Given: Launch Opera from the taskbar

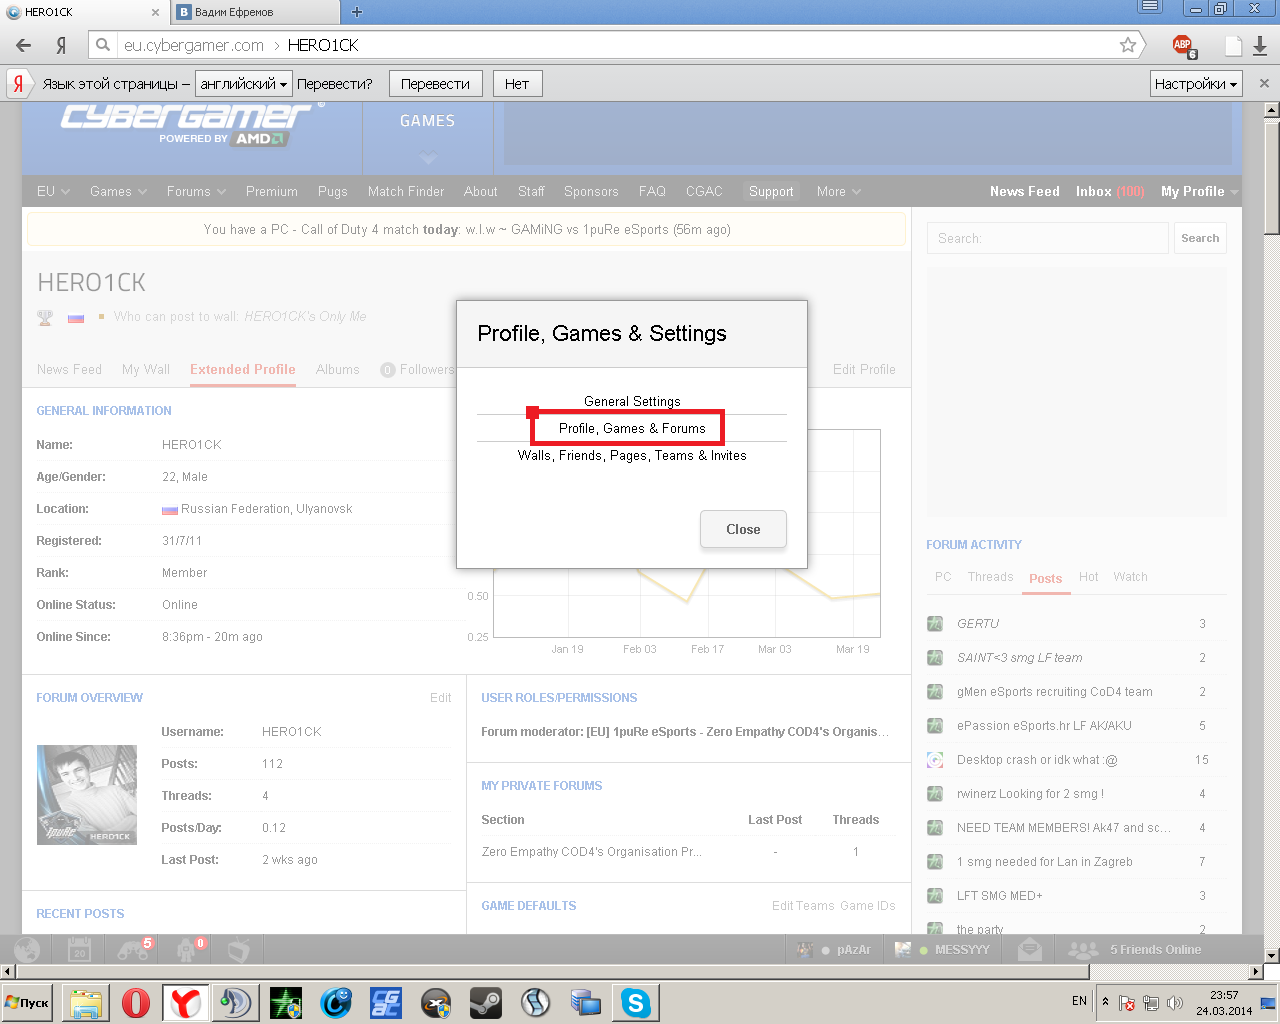Looking at the screenshot, I should click(x=136, y=1002).
